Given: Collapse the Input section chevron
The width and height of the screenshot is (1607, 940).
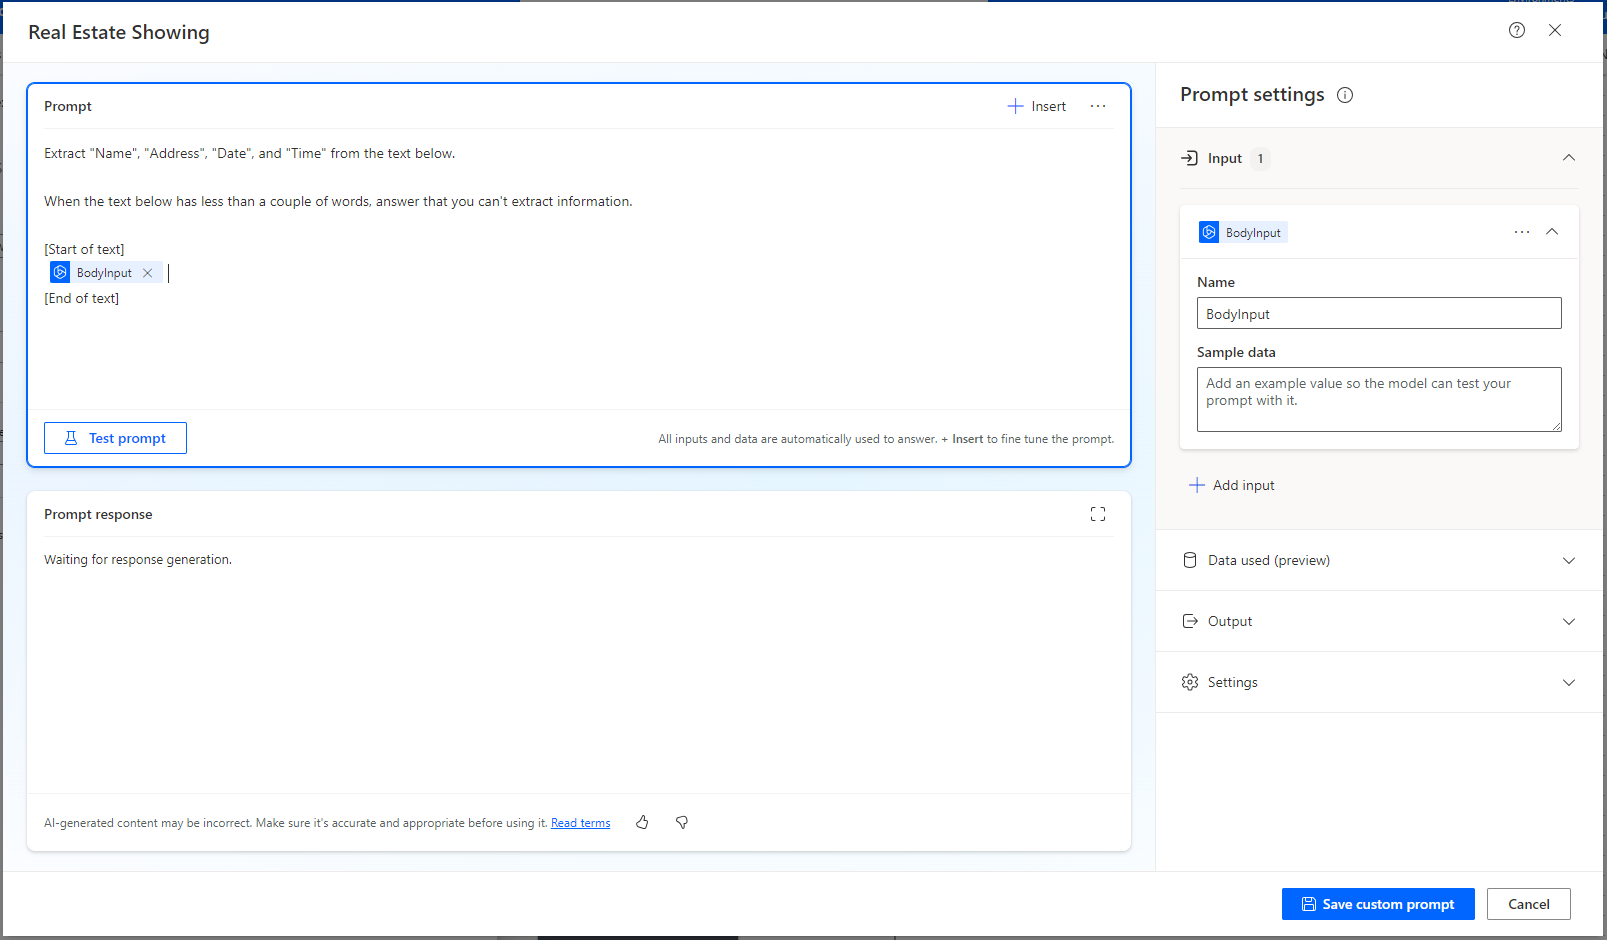Looking at the screenshot, I should pos(1569,158).
